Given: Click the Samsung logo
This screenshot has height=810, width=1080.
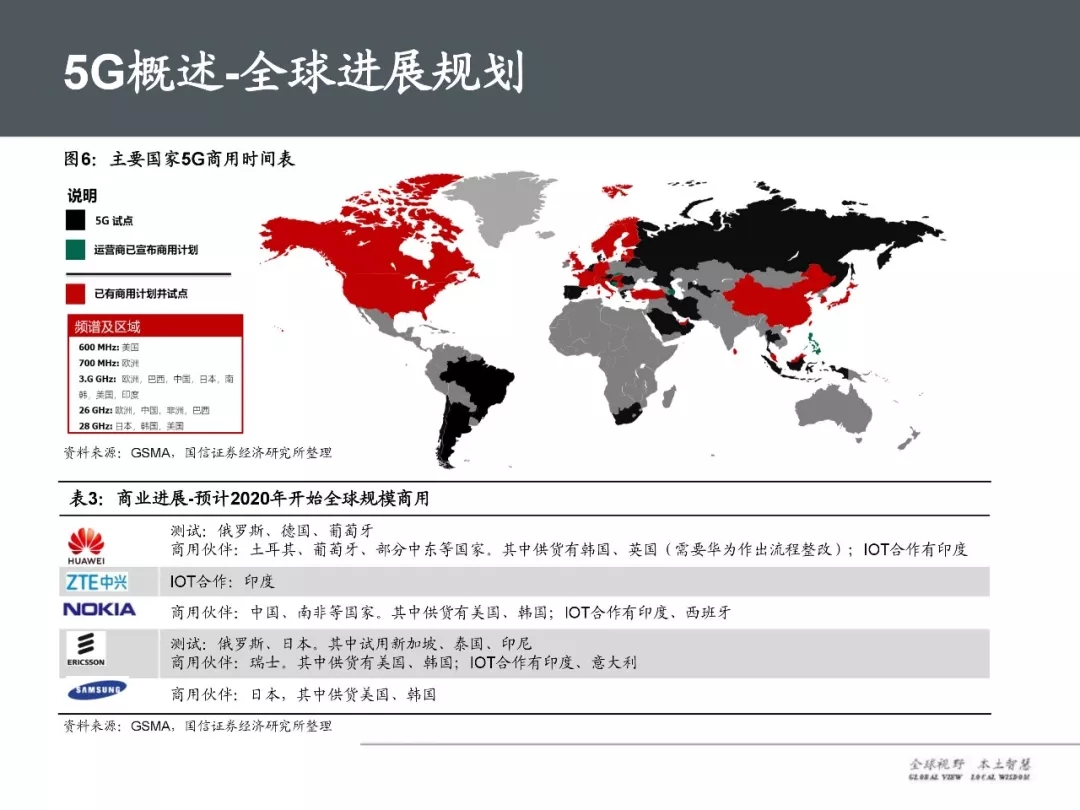Looking at the screenshot, I should point(97,689).
